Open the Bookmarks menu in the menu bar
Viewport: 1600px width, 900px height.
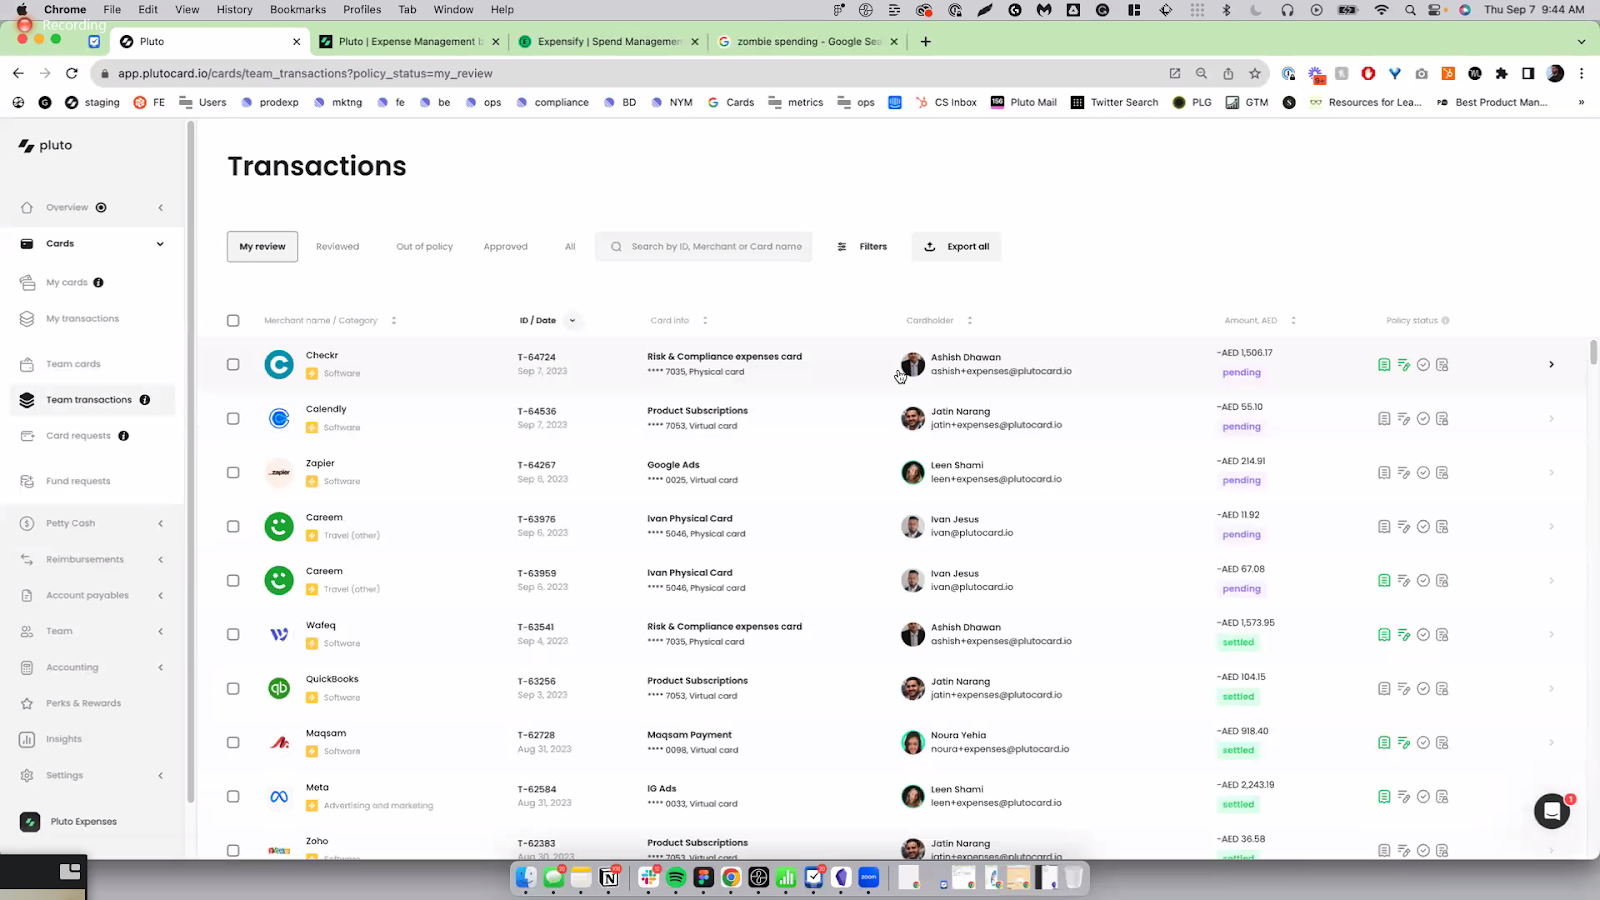298,10
